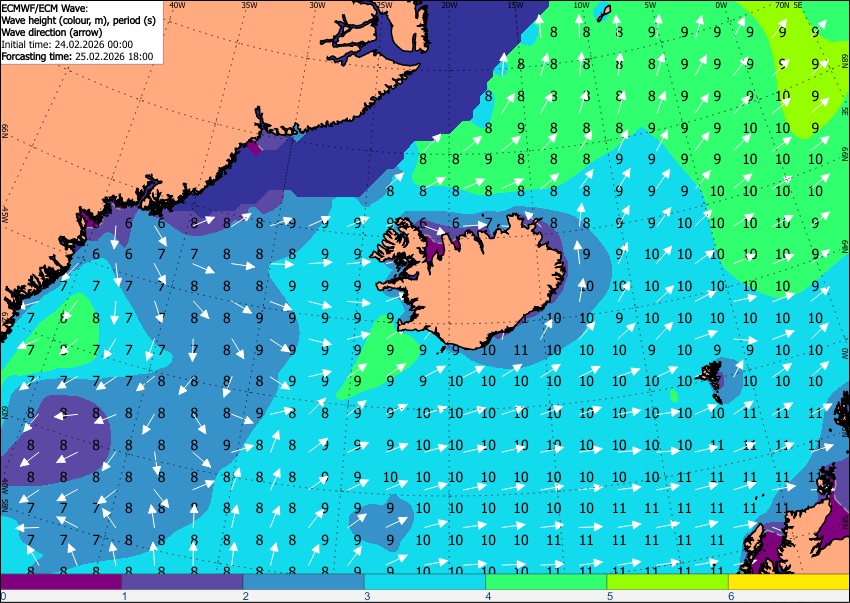Image resolution: width=850 pixels, height=603 pixels.
Task: Pick the cyan 3–4 m legend segment
Action: [425, 582]
